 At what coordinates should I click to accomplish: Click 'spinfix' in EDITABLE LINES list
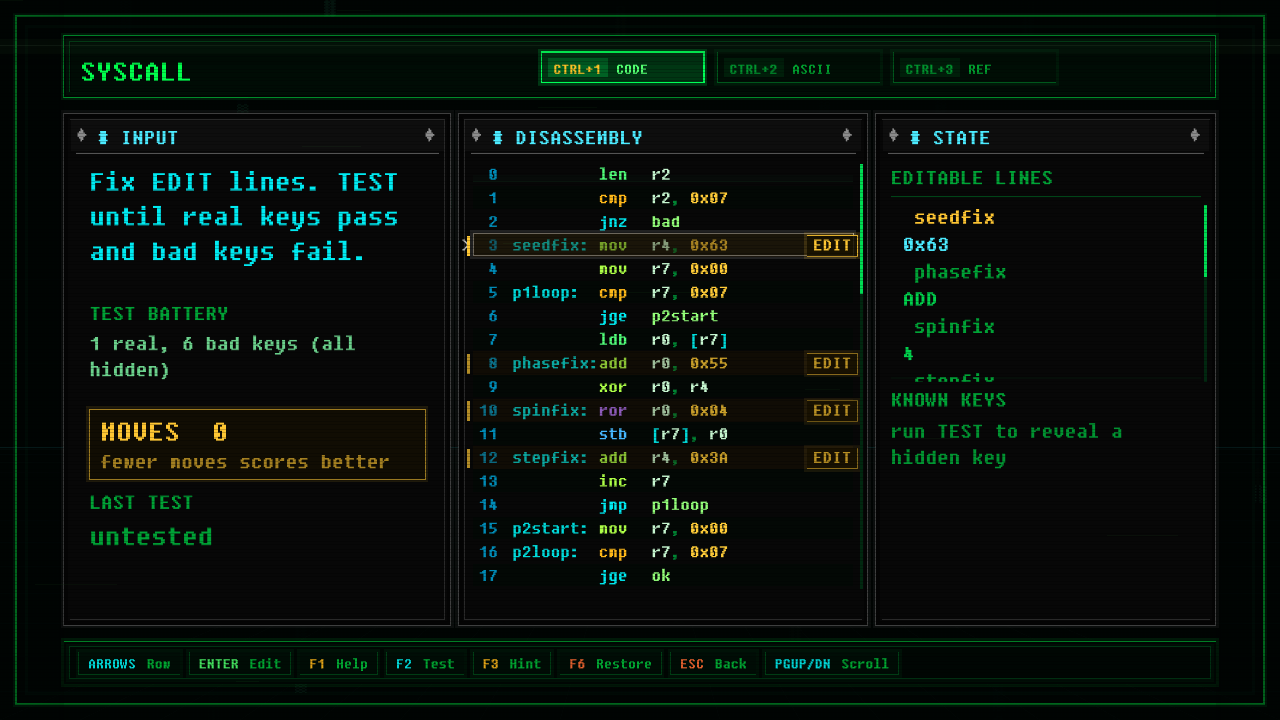pyautogui.click(x=954, y=327)
